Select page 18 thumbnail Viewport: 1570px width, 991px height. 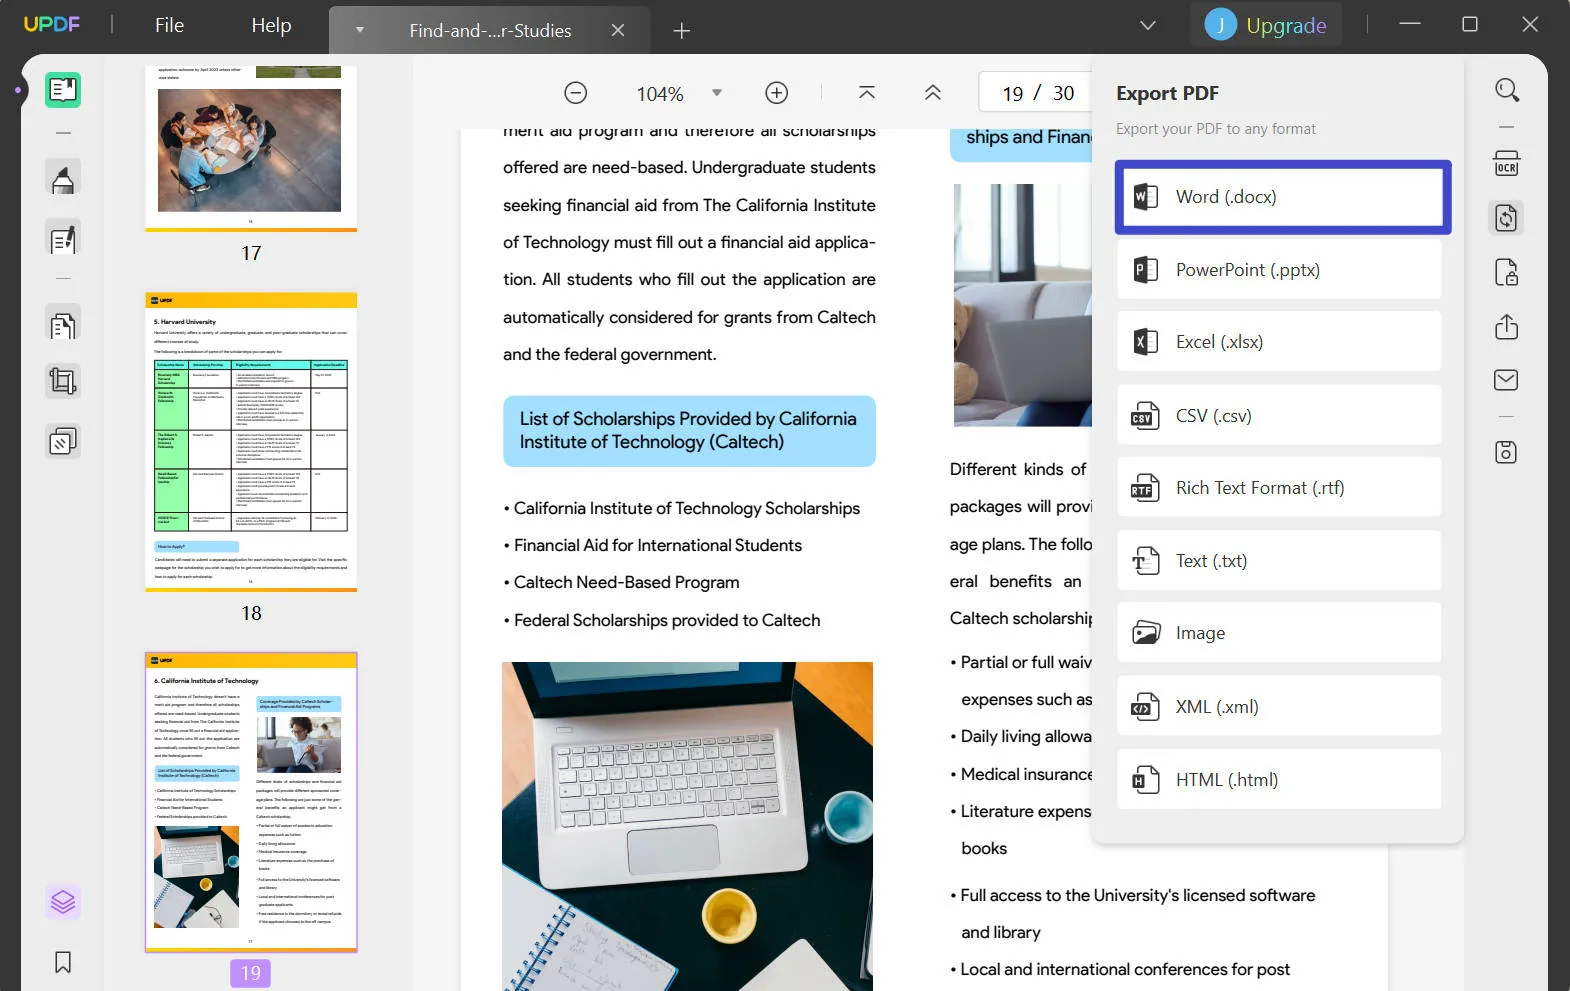[x=251, y=441]
